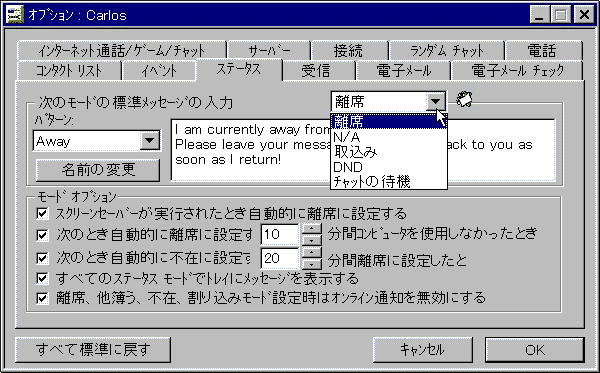Click すべて標準に戻す button
Viewport: 600px width, 373px height.
pyautogui.click(x=93, y=349)
